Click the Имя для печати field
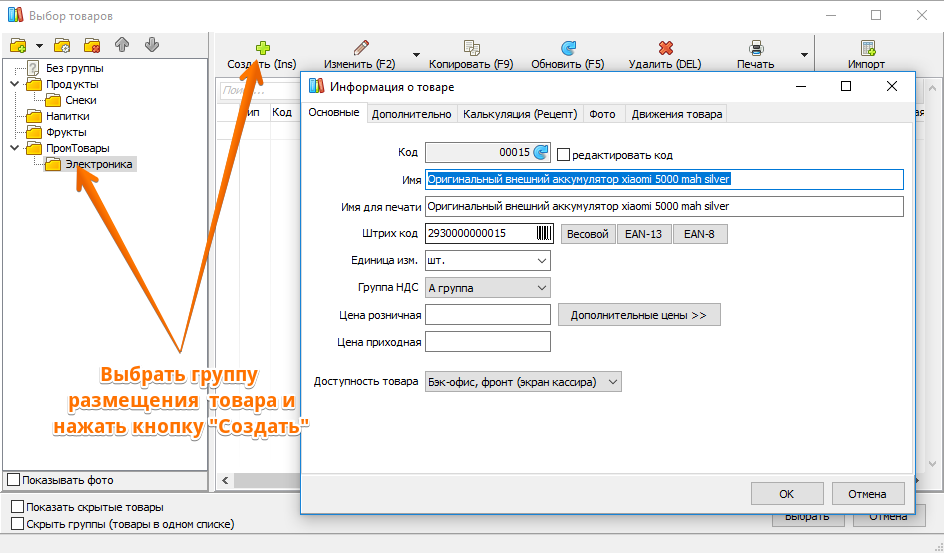Screen dimensions: 944x553 coord(664,206)
